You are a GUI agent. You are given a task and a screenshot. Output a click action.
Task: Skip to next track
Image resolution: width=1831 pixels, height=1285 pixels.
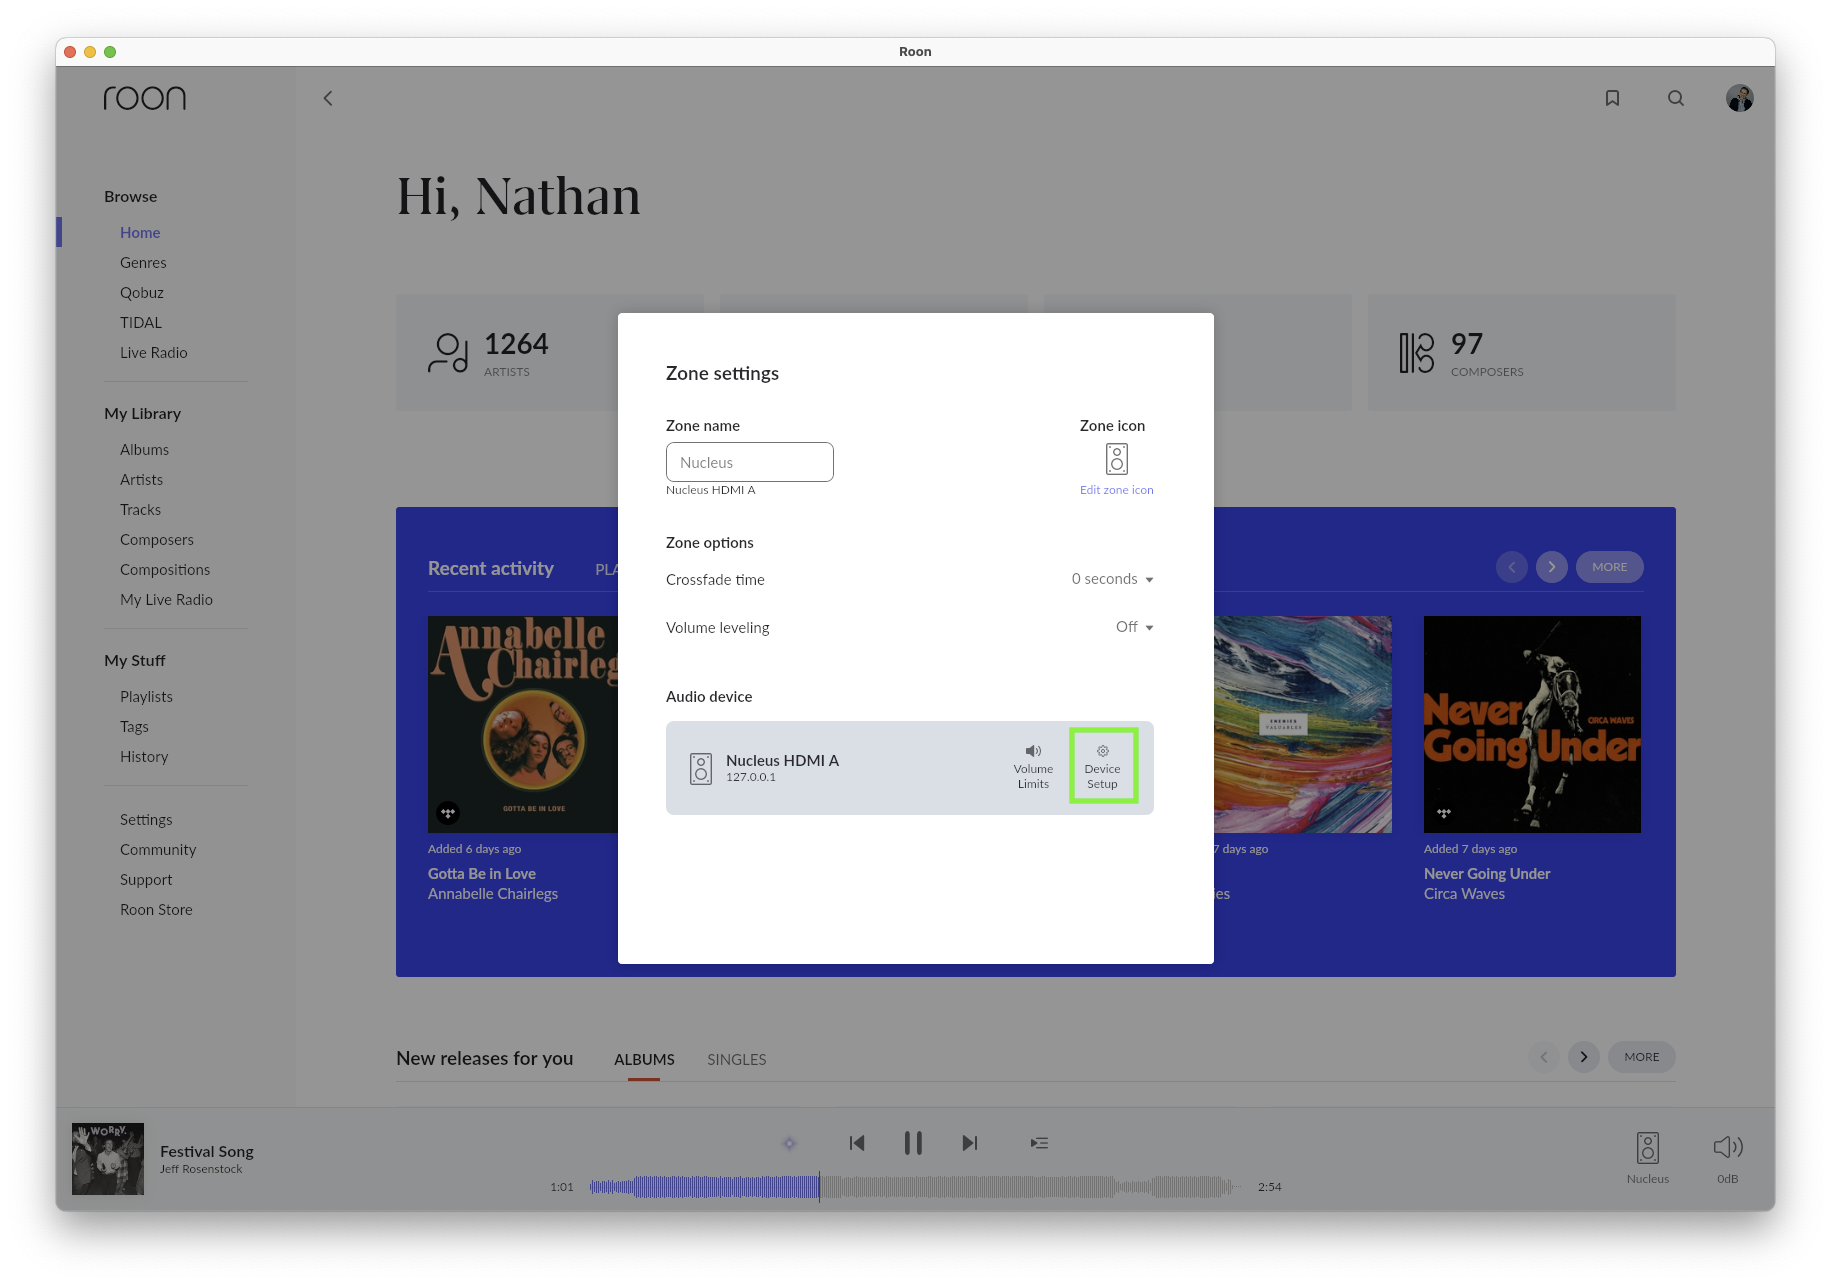[x=969, y=1143]
